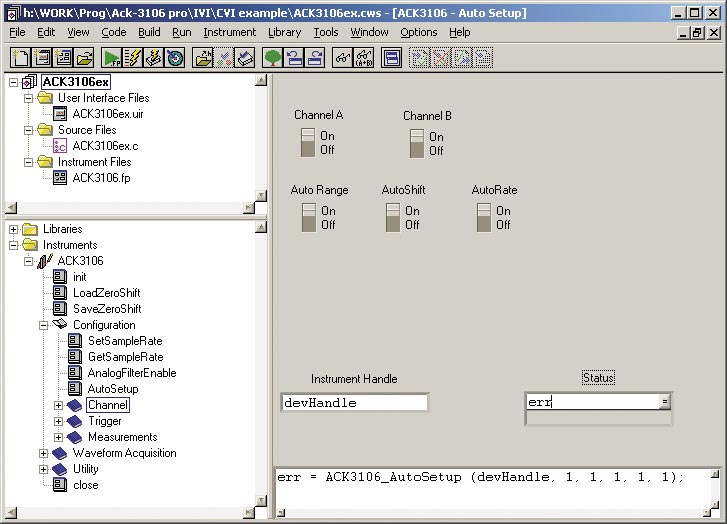Toggle the Channel B switch

point(417,143)
